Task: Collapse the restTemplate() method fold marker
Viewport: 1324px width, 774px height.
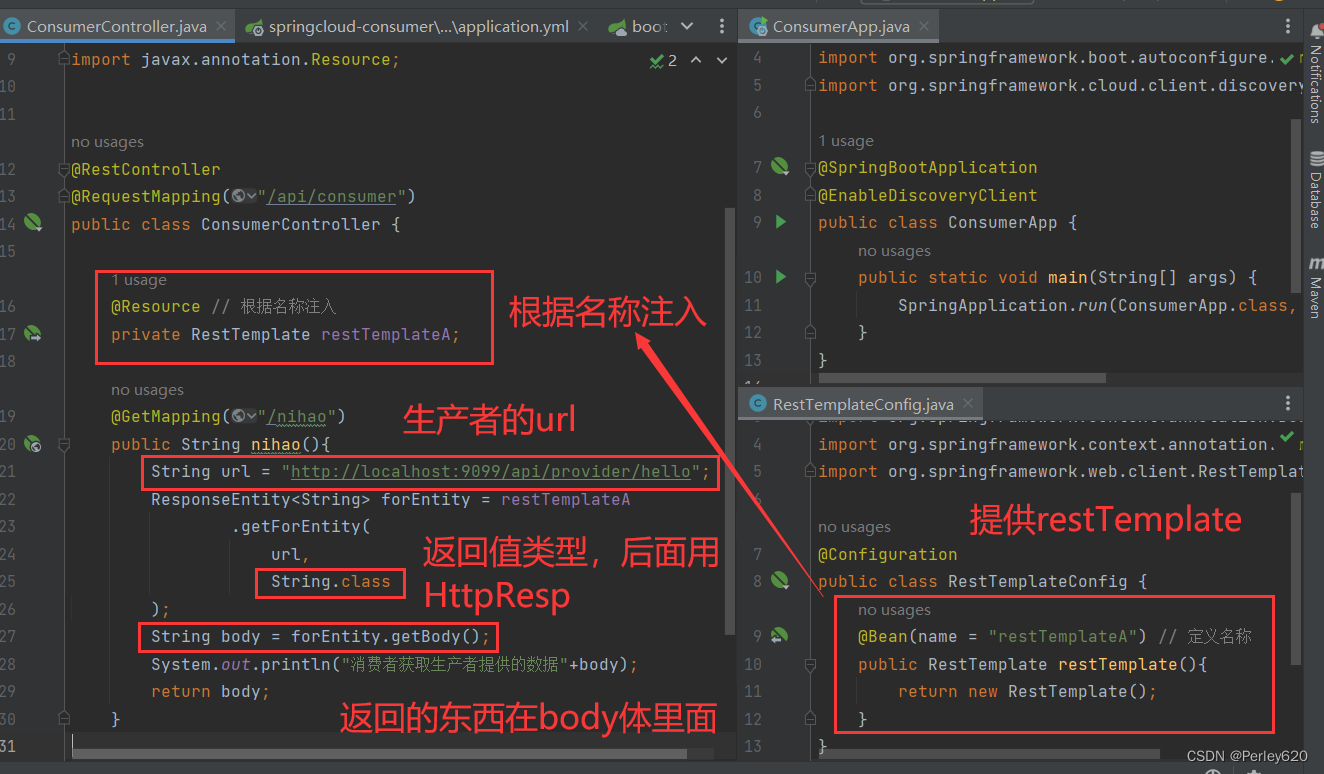Action: tap(810, 664)
